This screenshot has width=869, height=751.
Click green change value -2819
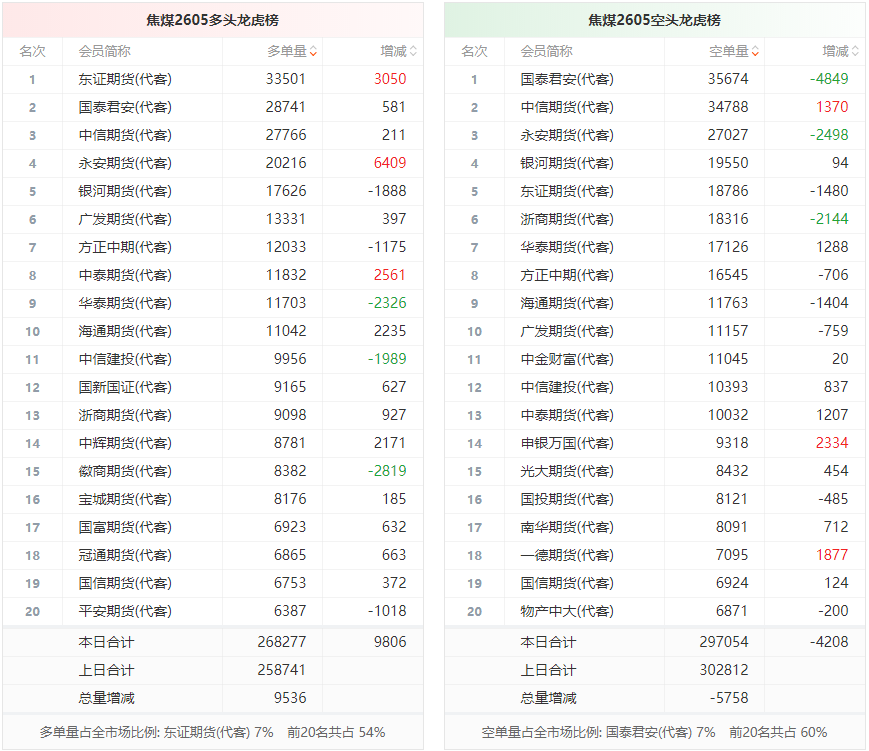point(387,471)
